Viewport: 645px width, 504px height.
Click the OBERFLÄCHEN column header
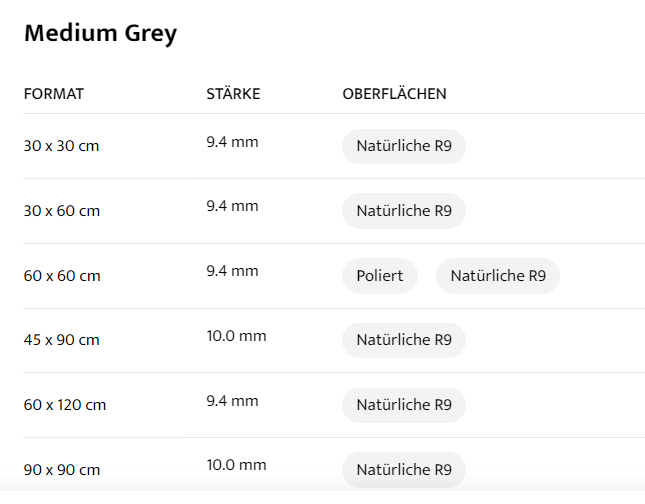coord(394,94)
